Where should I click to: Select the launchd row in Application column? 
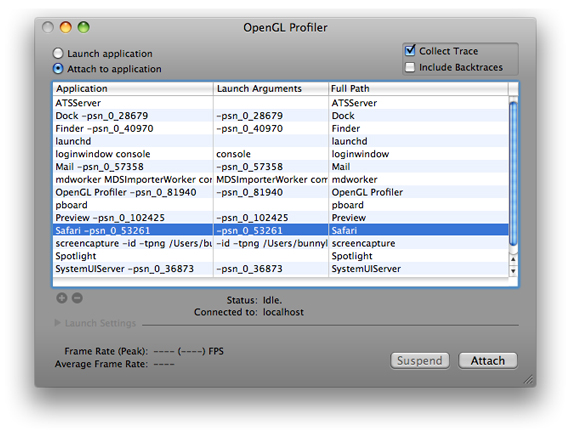click(133, 141)
